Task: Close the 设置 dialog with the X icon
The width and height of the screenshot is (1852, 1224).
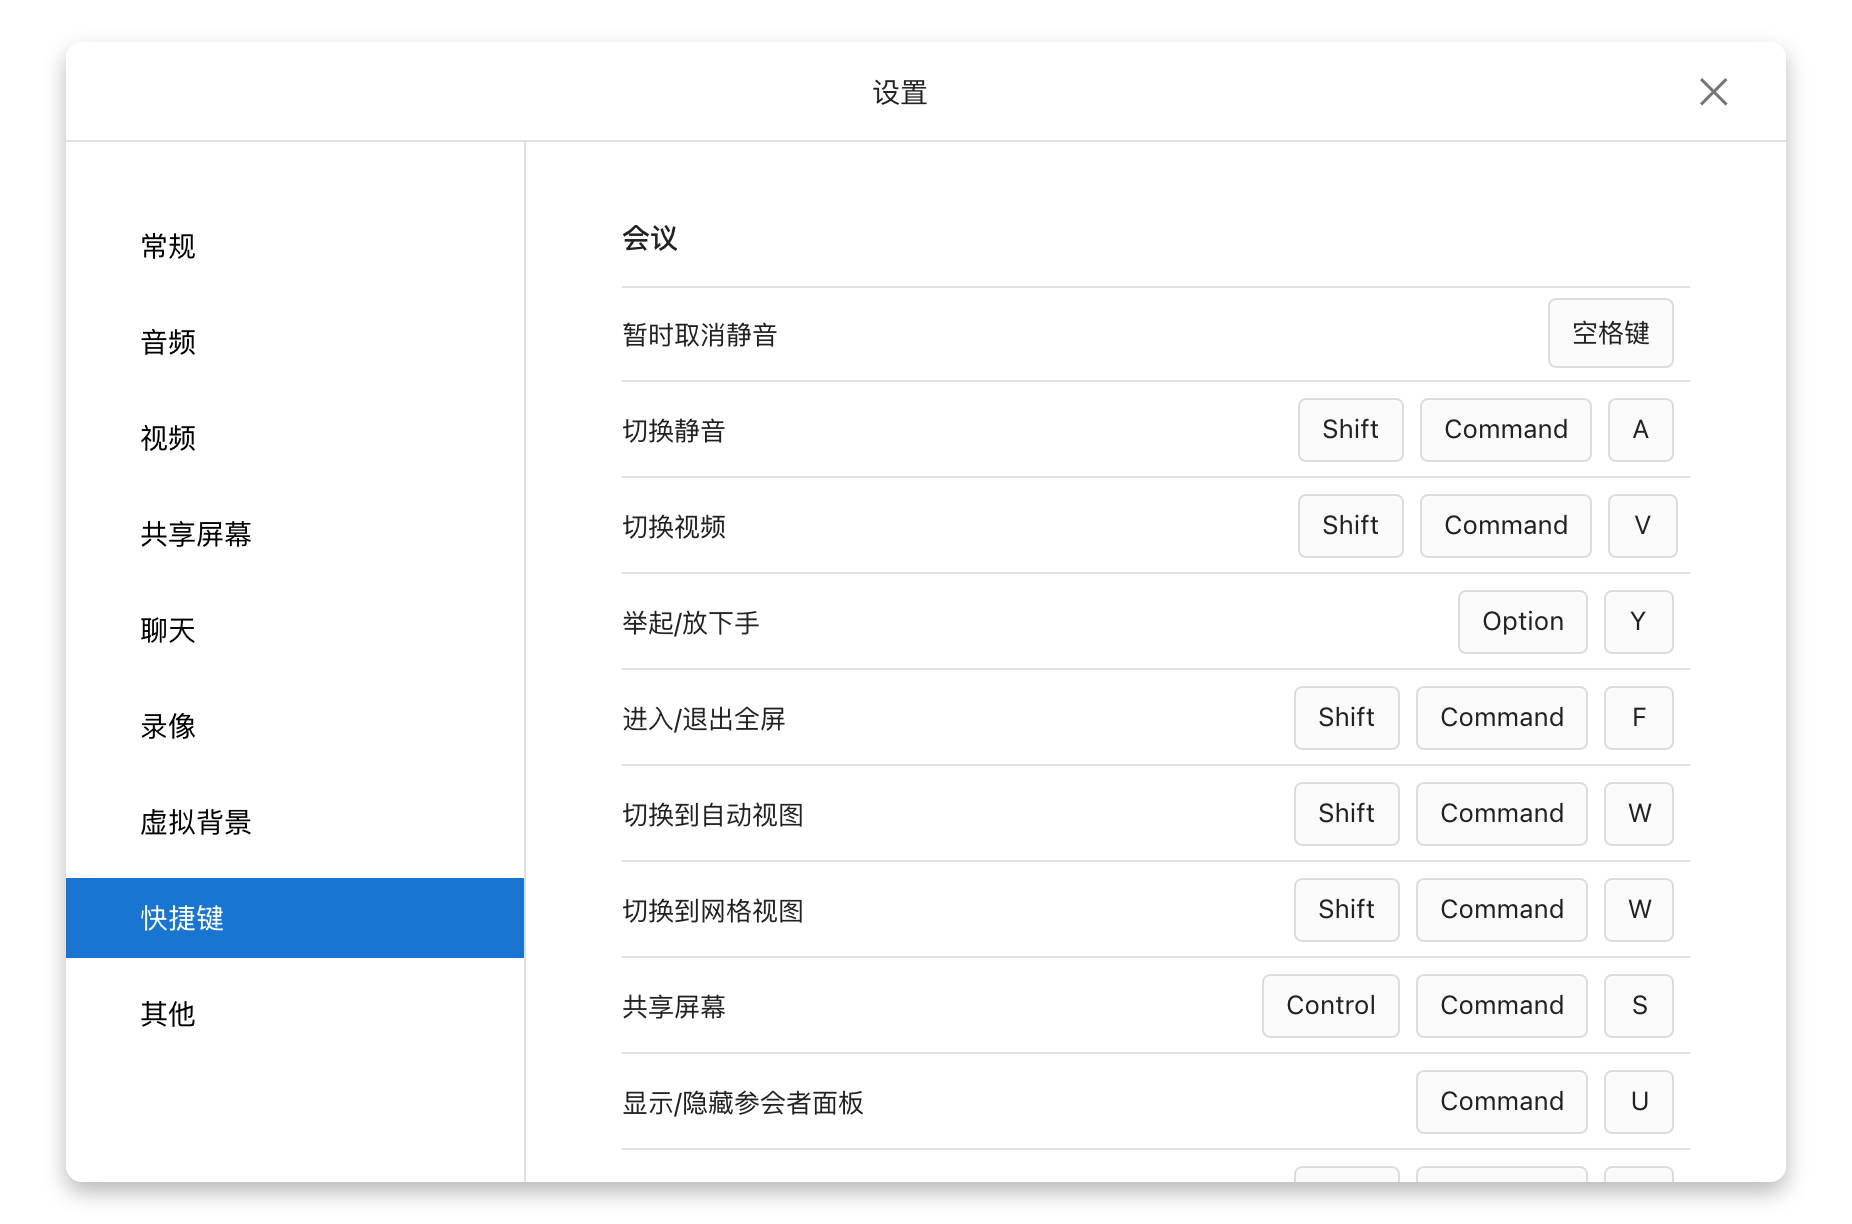Action: [1713, 92]
